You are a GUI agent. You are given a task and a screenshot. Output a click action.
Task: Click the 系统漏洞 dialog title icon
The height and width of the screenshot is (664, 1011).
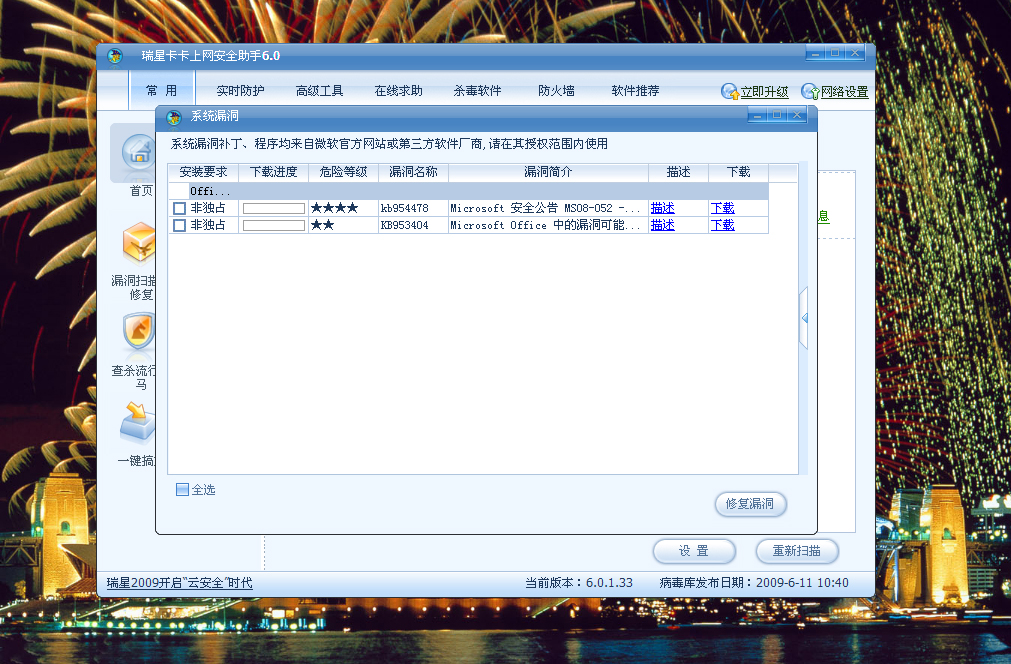pyautogui.click(x=173, y=117)
